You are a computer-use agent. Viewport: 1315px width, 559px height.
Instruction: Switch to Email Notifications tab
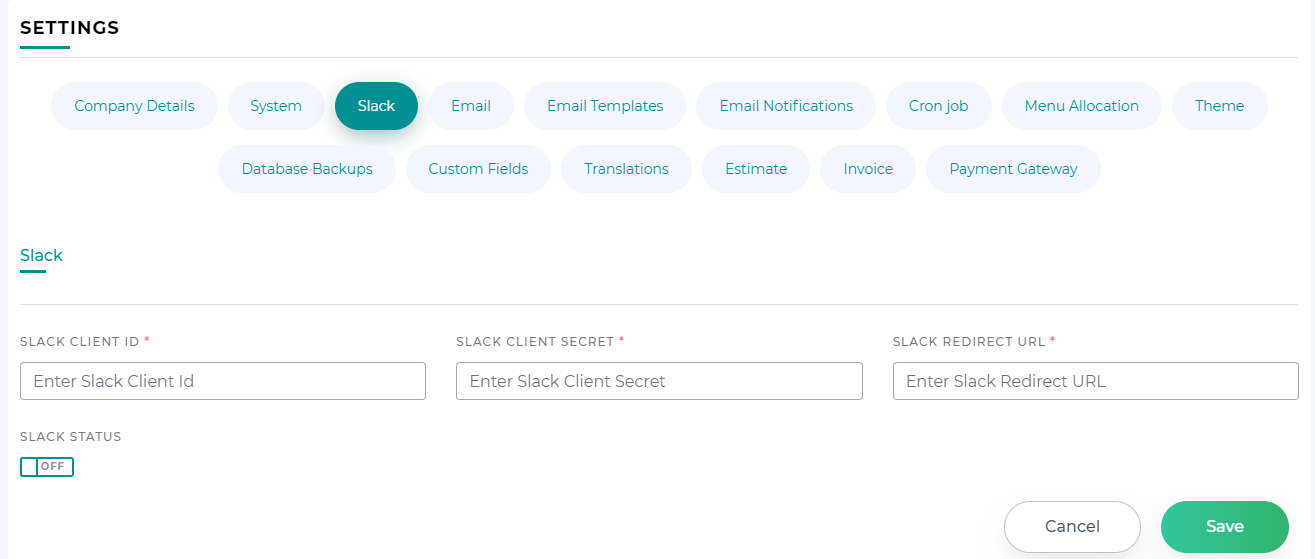coord(786,106)
